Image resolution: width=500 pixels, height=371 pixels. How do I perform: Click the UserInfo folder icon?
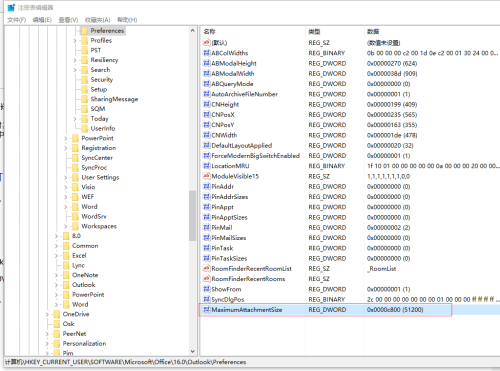(85, 128)
